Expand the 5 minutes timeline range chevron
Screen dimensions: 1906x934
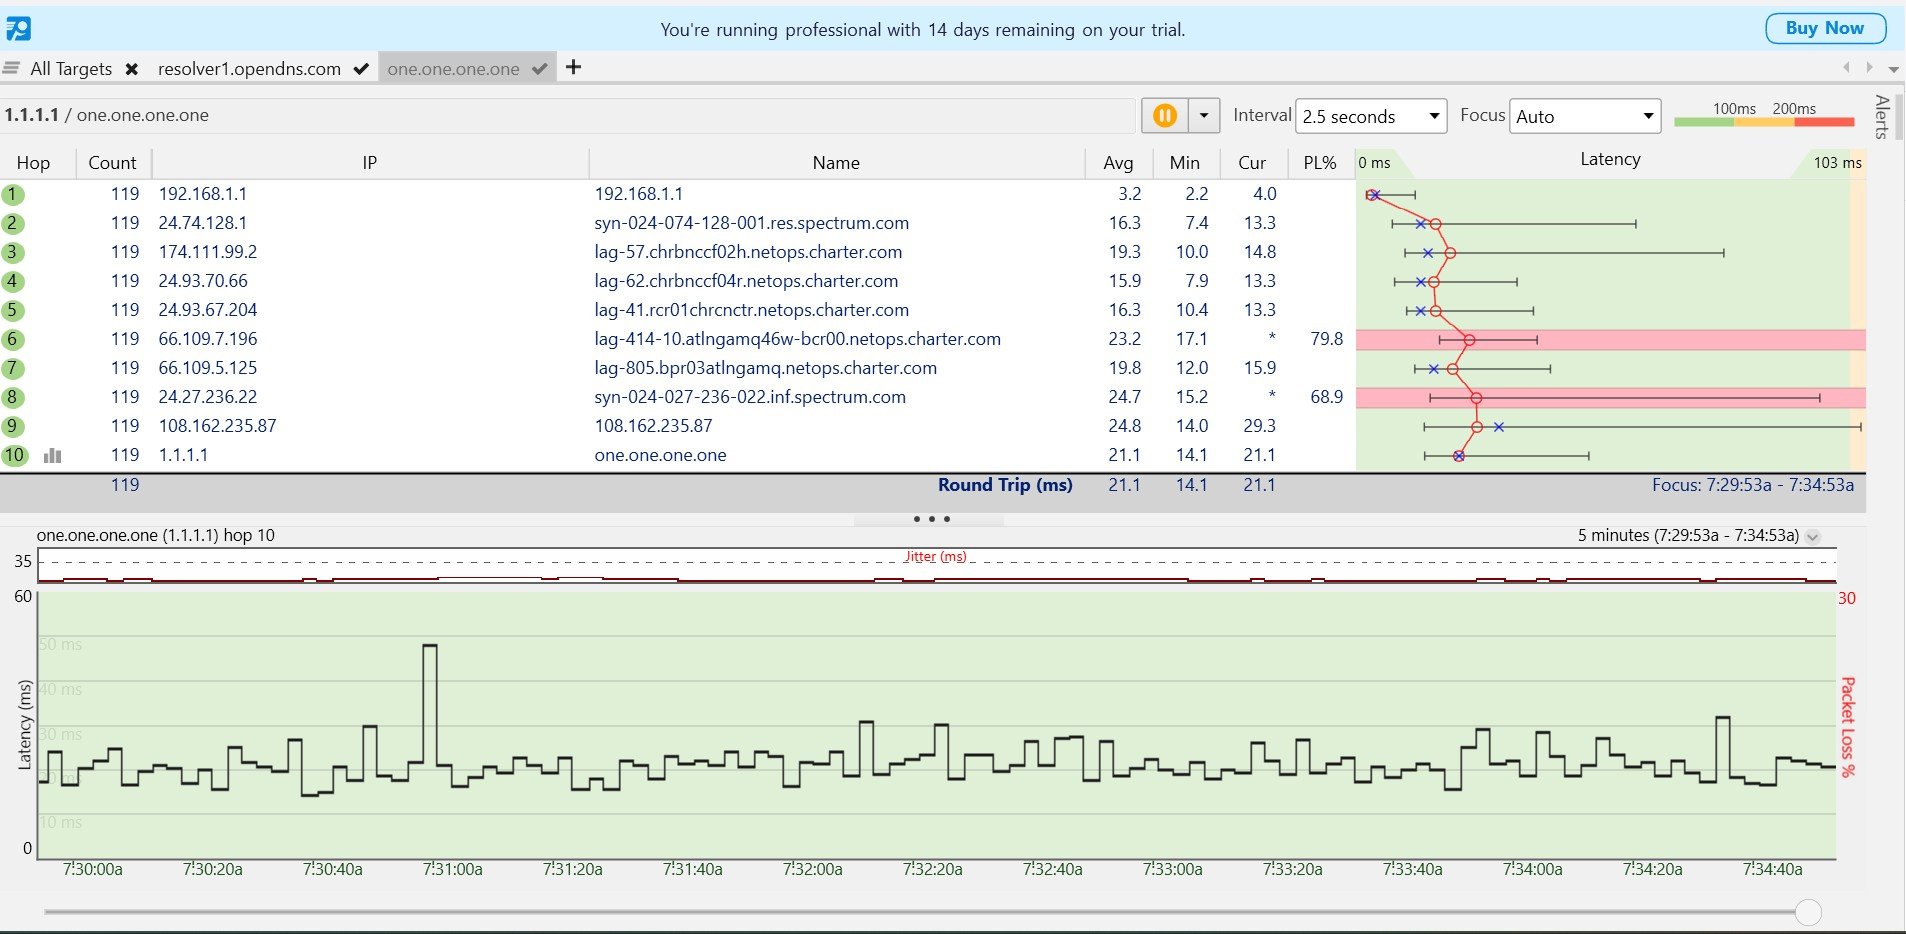click(1813, 537)
